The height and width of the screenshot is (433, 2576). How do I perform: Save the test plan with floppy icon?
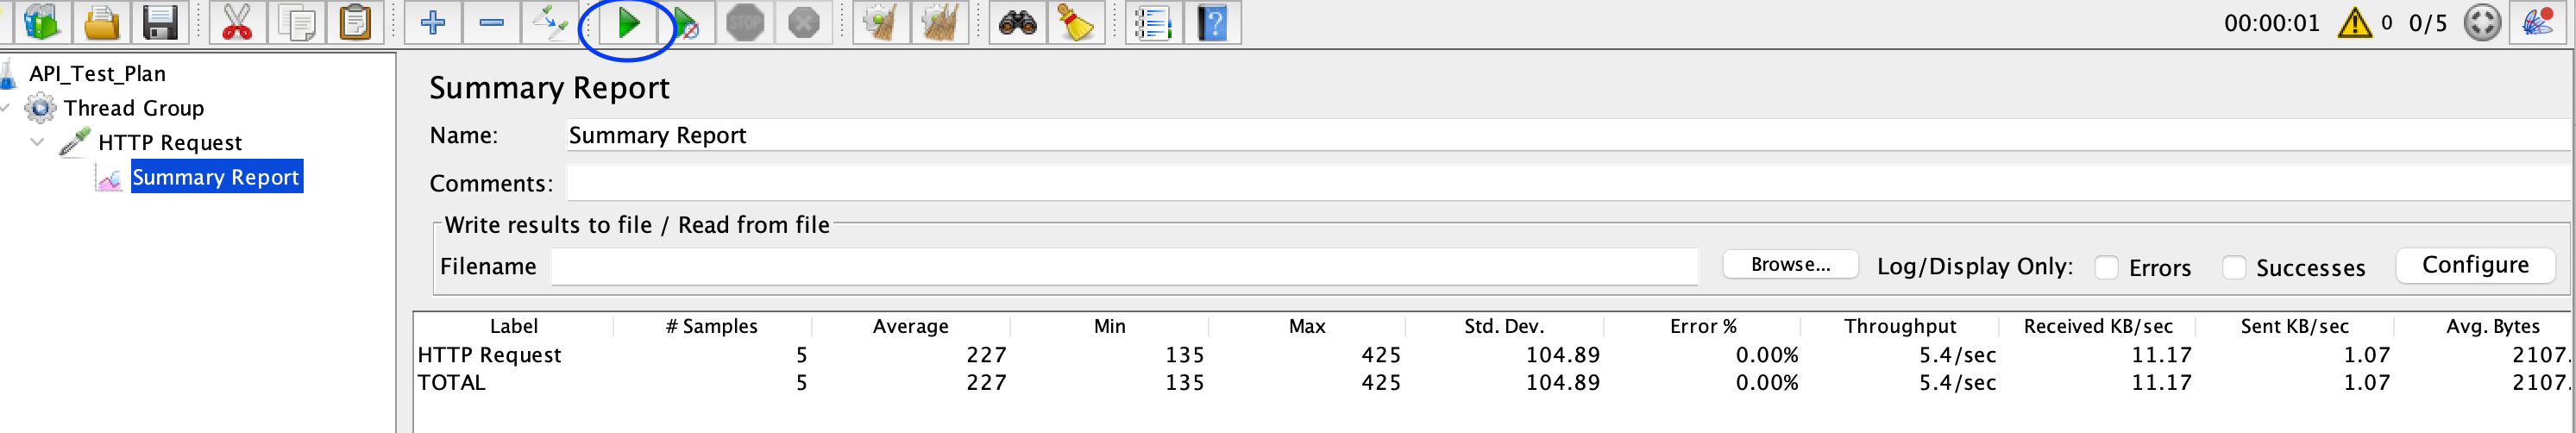tap(160, 23)
